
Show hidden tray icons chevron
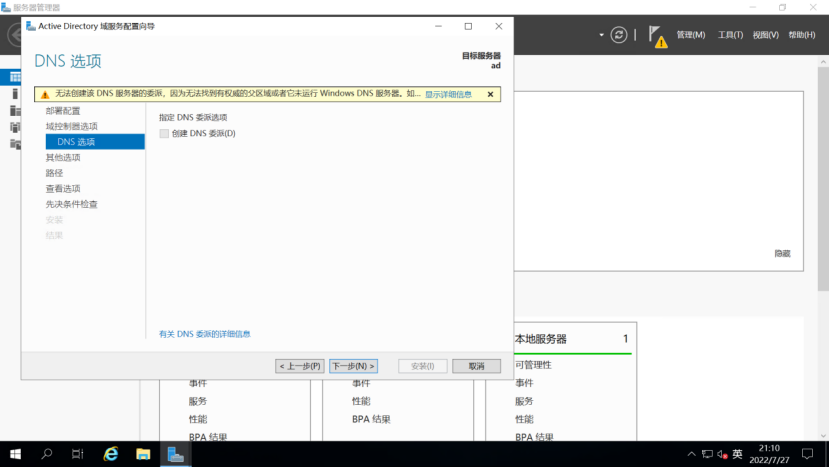[x=691, y=454]
